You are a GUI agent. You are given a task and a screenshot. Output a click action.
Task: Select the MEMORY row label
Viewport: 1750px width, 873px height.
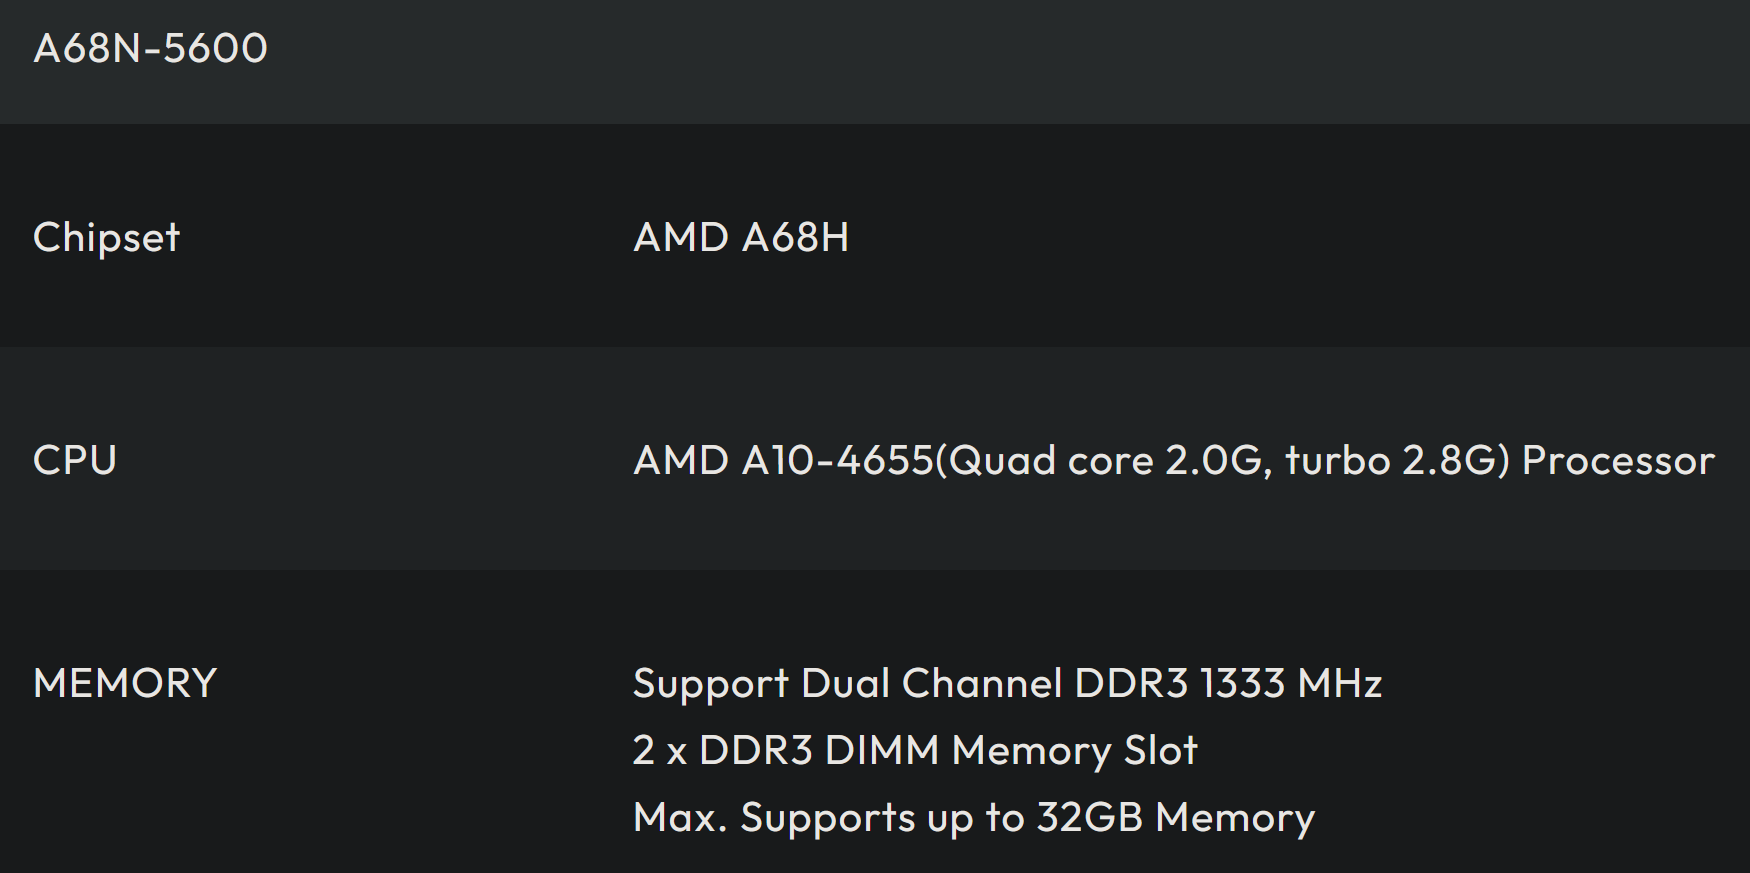(x=125, y=683)
